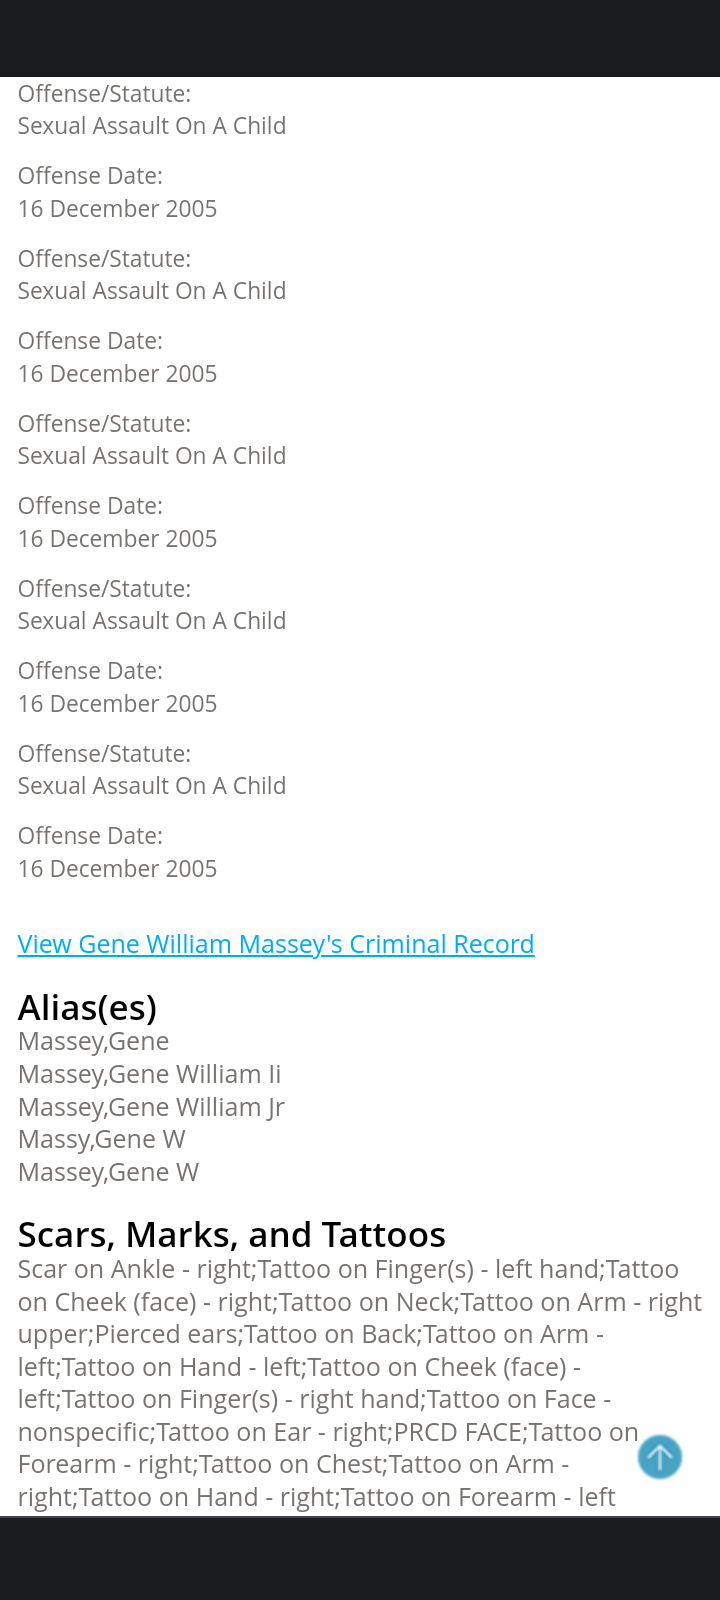This screenshot has height=1600, width=720.
Task: Tap the third Offense/Statute label
Action: pos(104,424)
